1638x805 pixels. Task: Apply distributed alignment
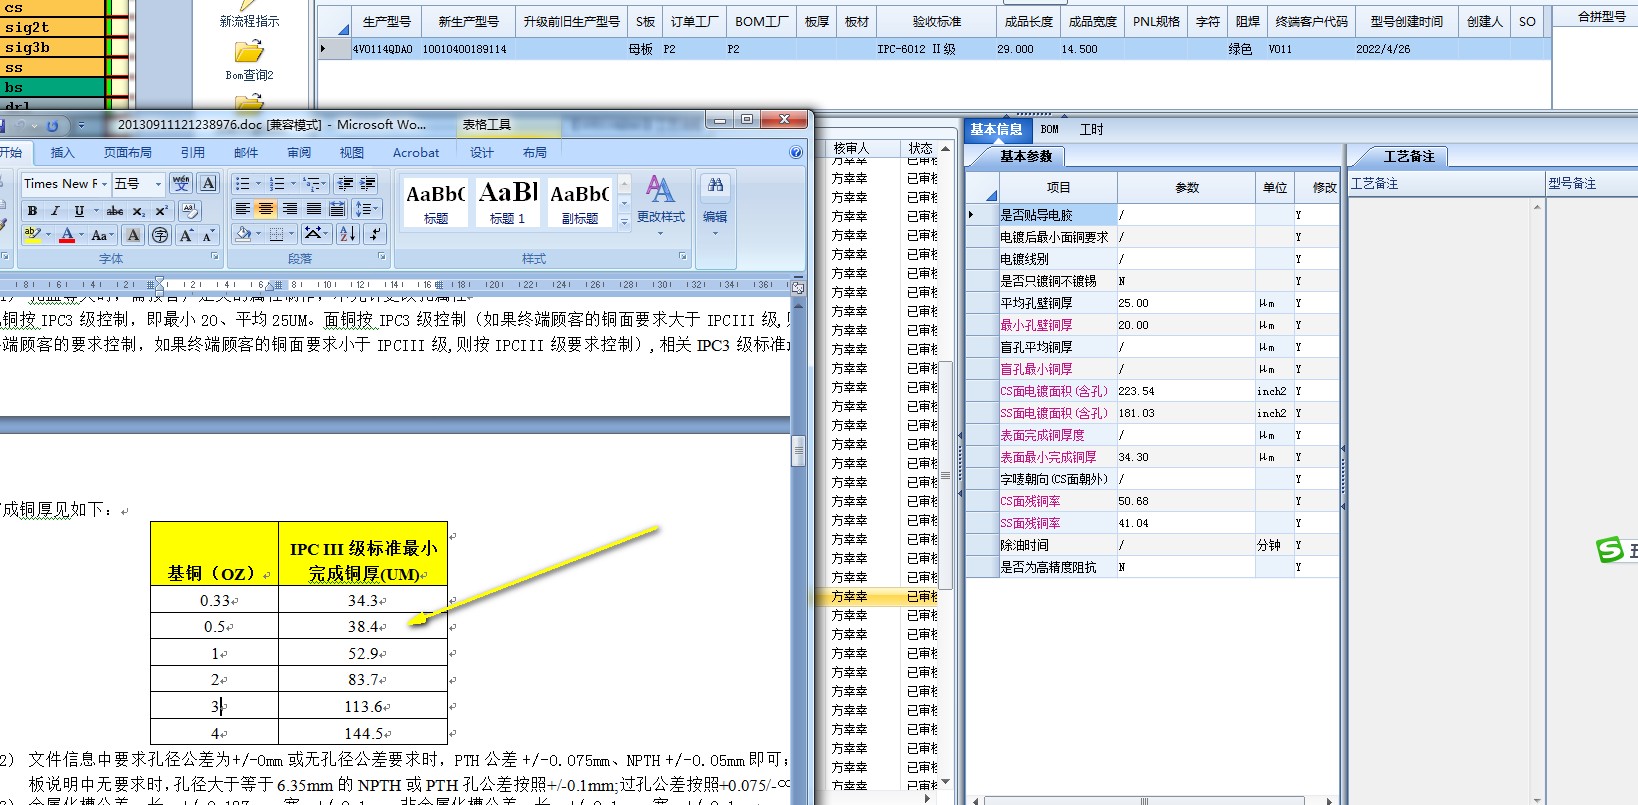coord(337,209)
